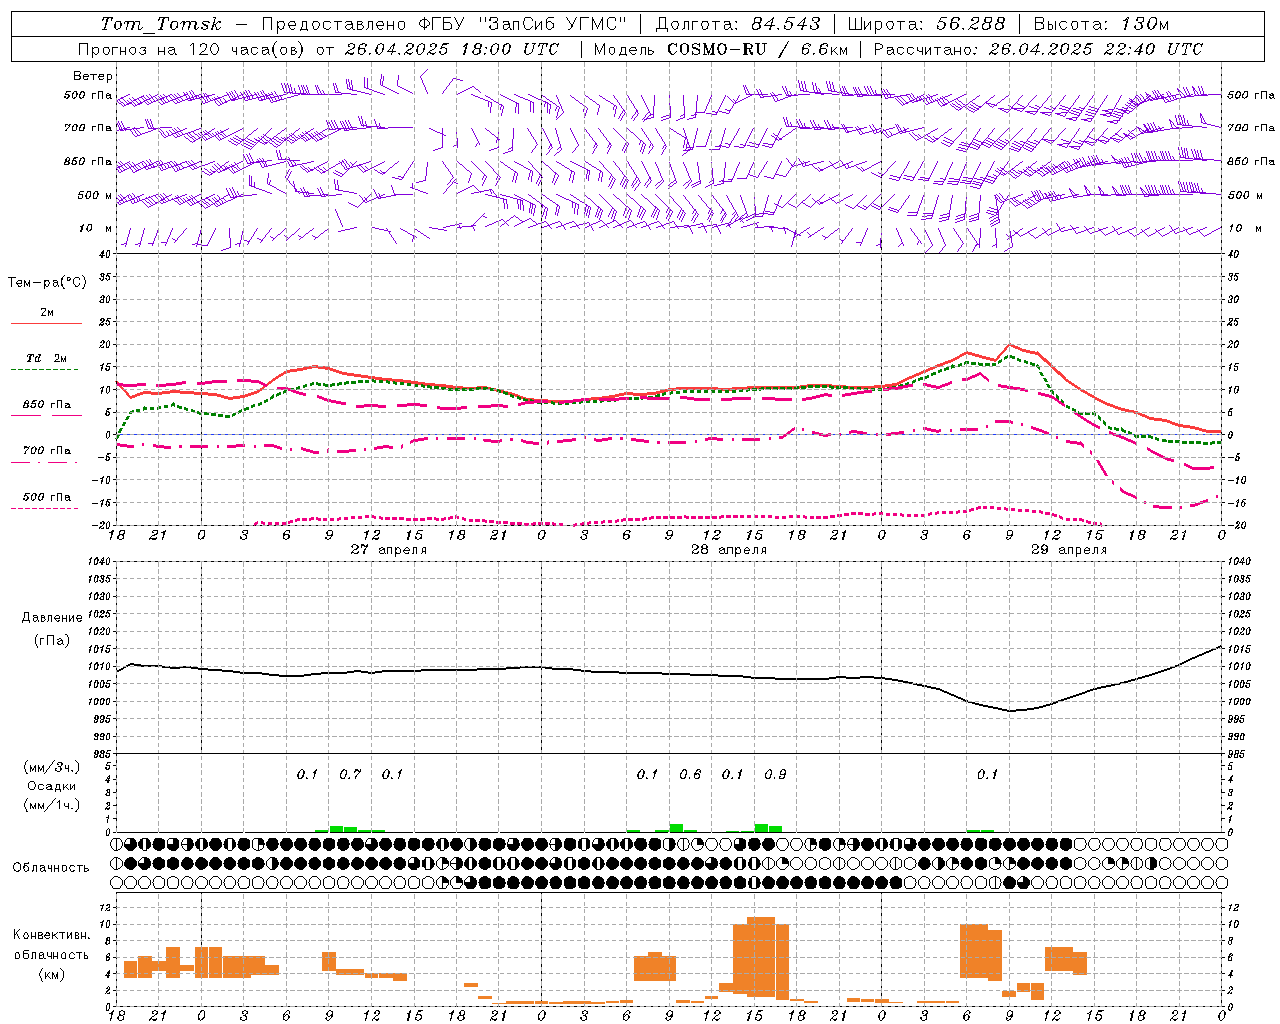
Task: Click the lowest point of the pressure curve
Action: (1010, 711)
